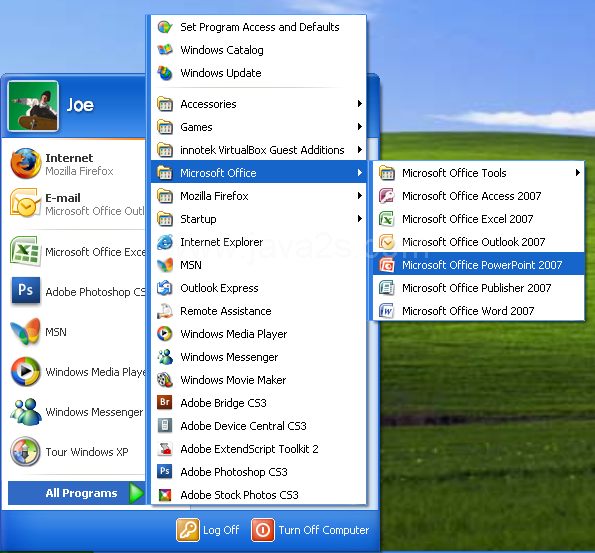Image resolution: width=595 pixels, height=553 pixels.
Task: Launch Microsoft Office Word 2007 entry
Action: (479, 311)
